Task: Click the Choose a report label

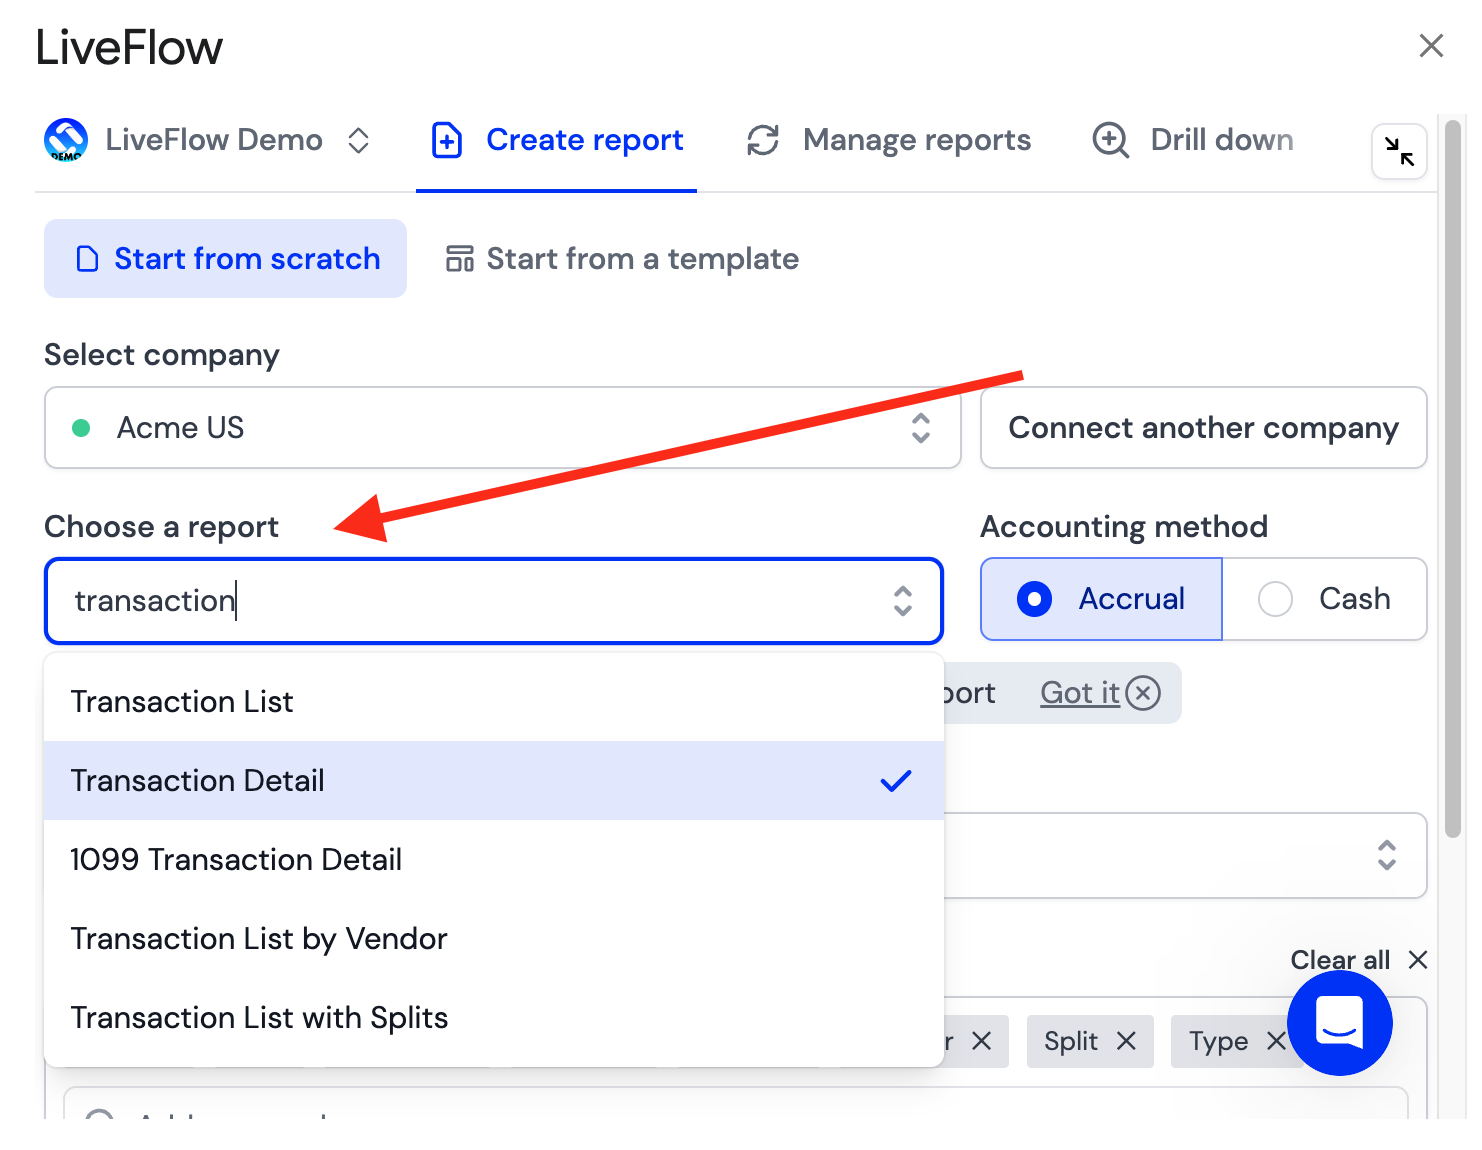Action: click(162, 527)
